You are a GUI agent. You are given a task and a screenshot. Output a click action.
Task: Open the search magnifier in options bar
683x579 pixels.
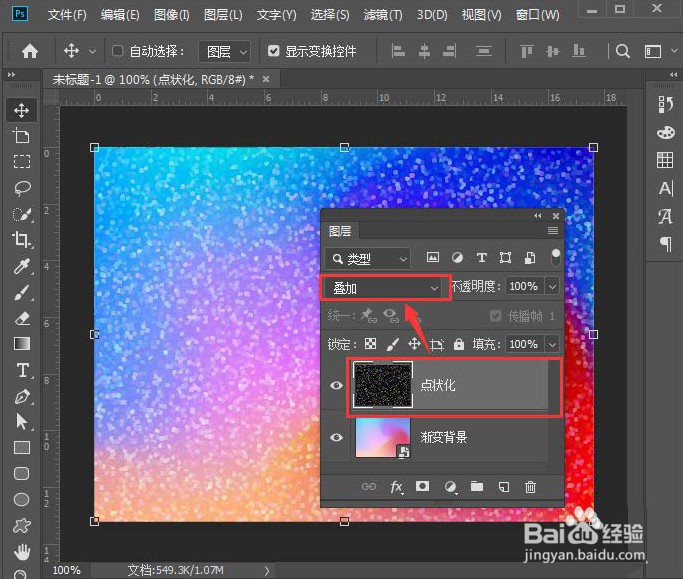pyautogui.click(x=622, y=51)
